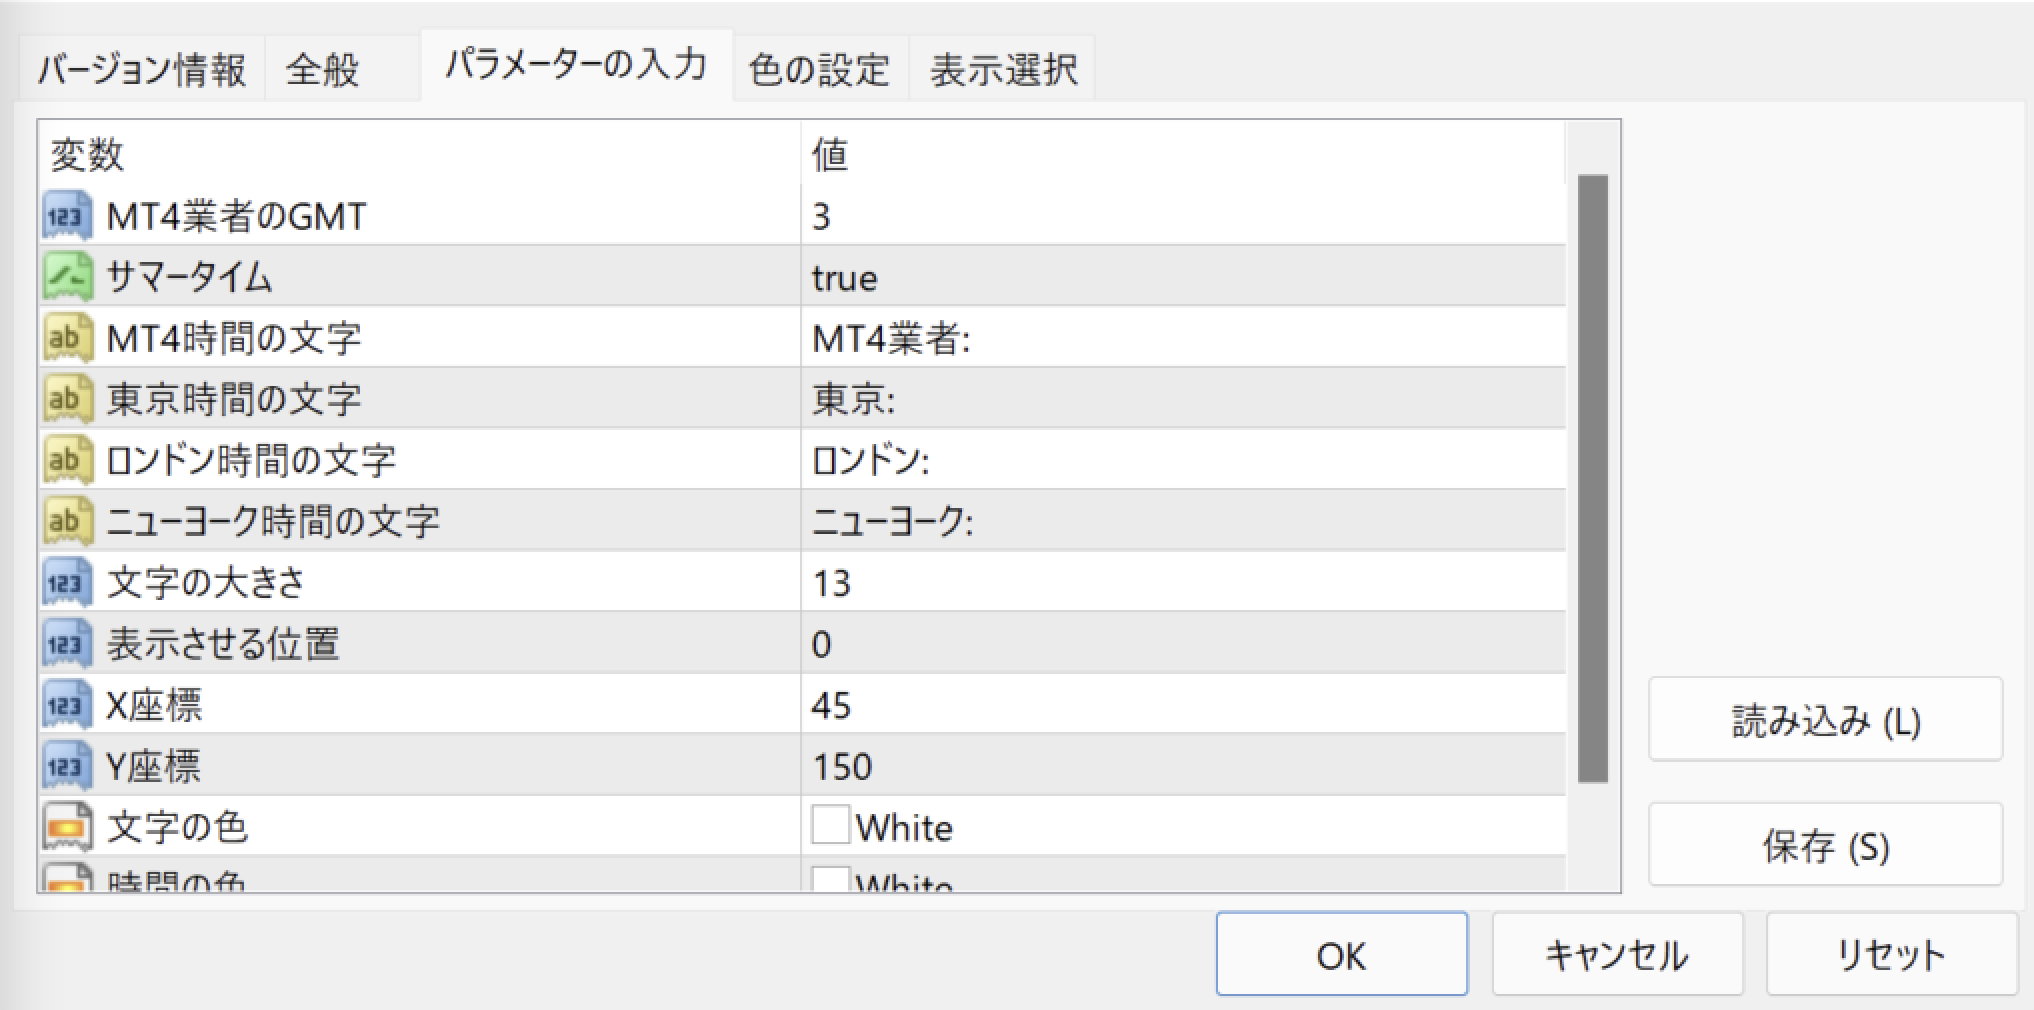Open the White color value for 文字の色
The width and height of the screenshot is (2034, 1010).
[904, 828]
